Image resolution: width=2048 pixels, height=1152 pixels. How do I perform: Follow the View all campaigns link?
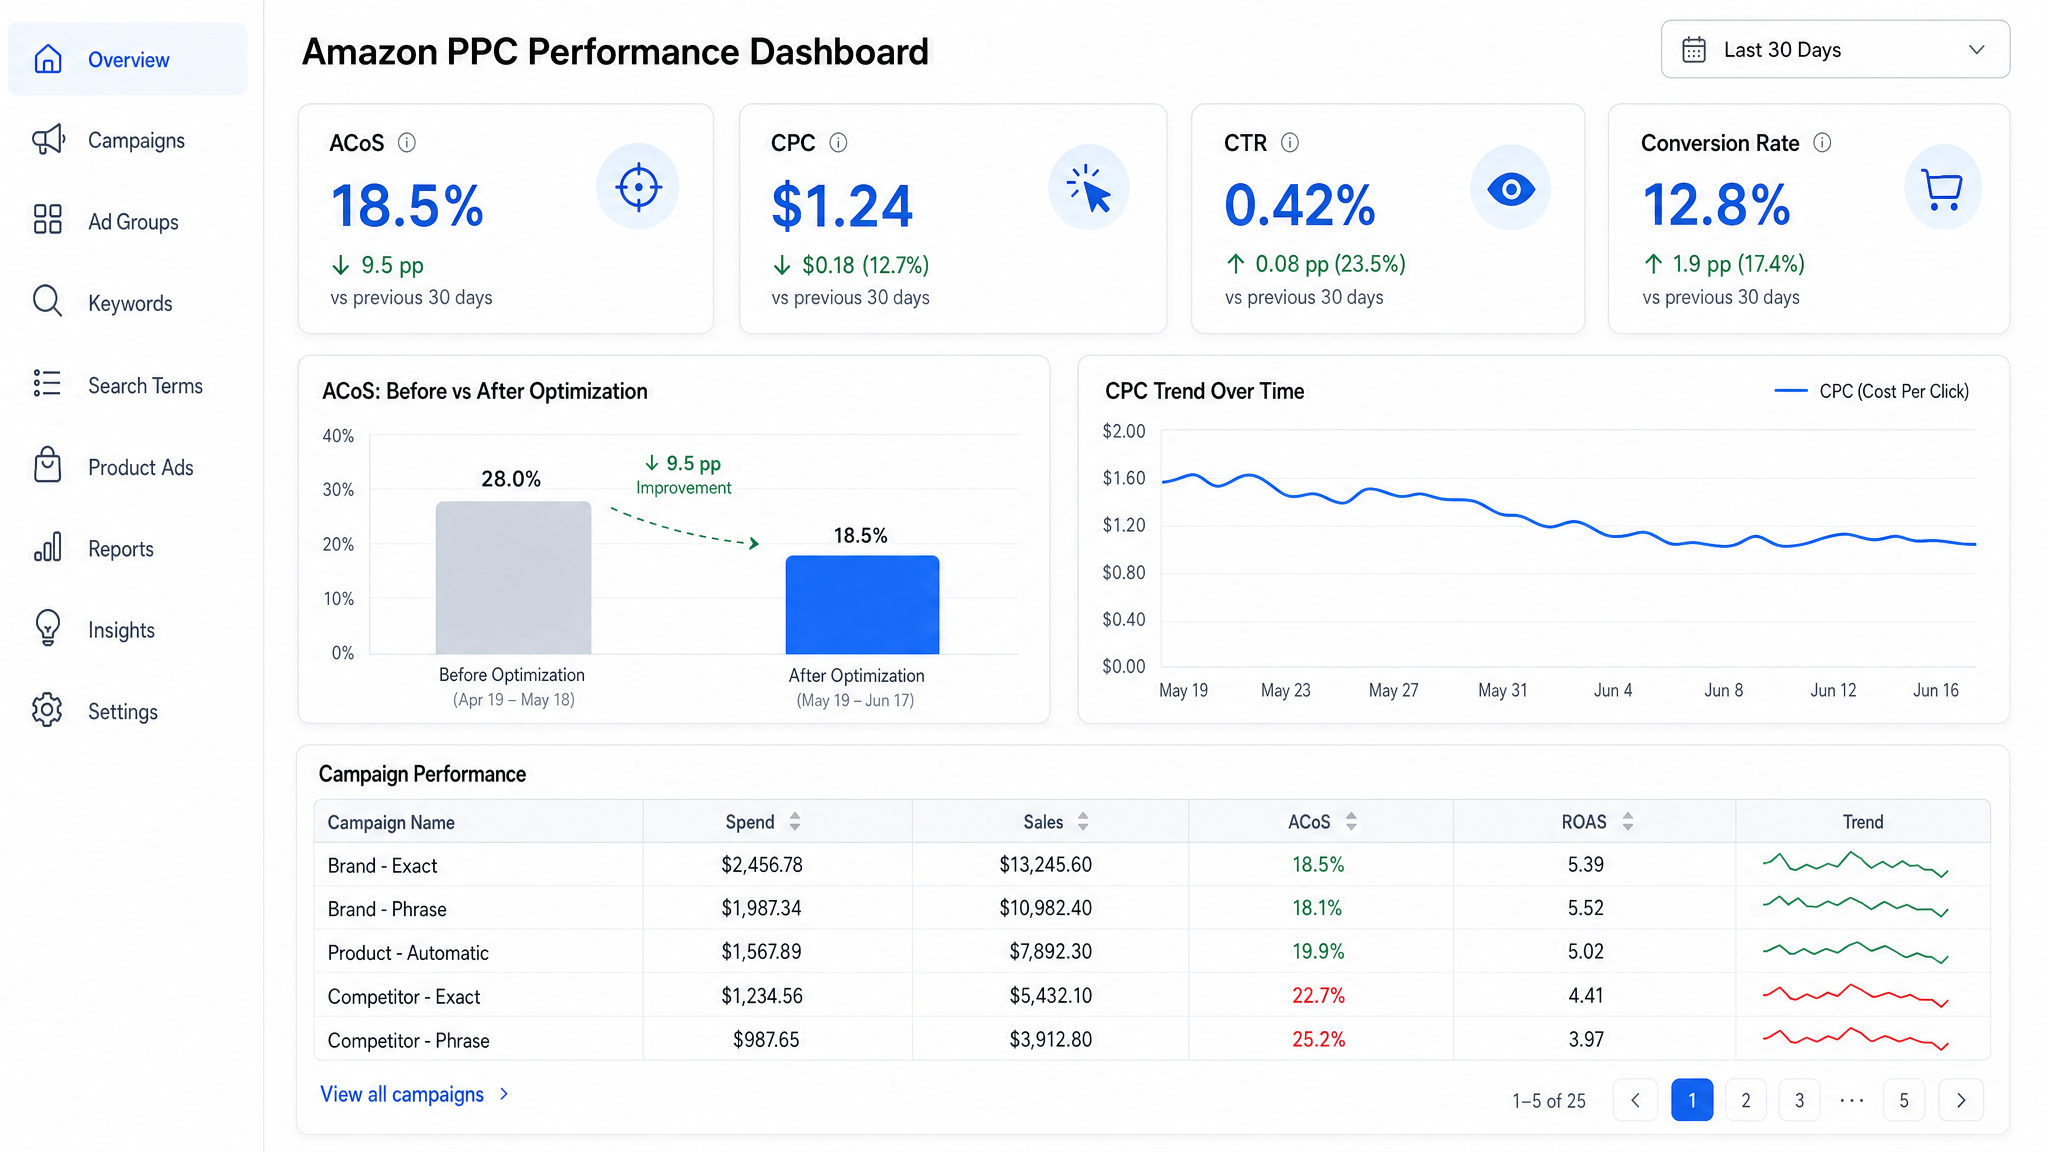coord(415,1094)
